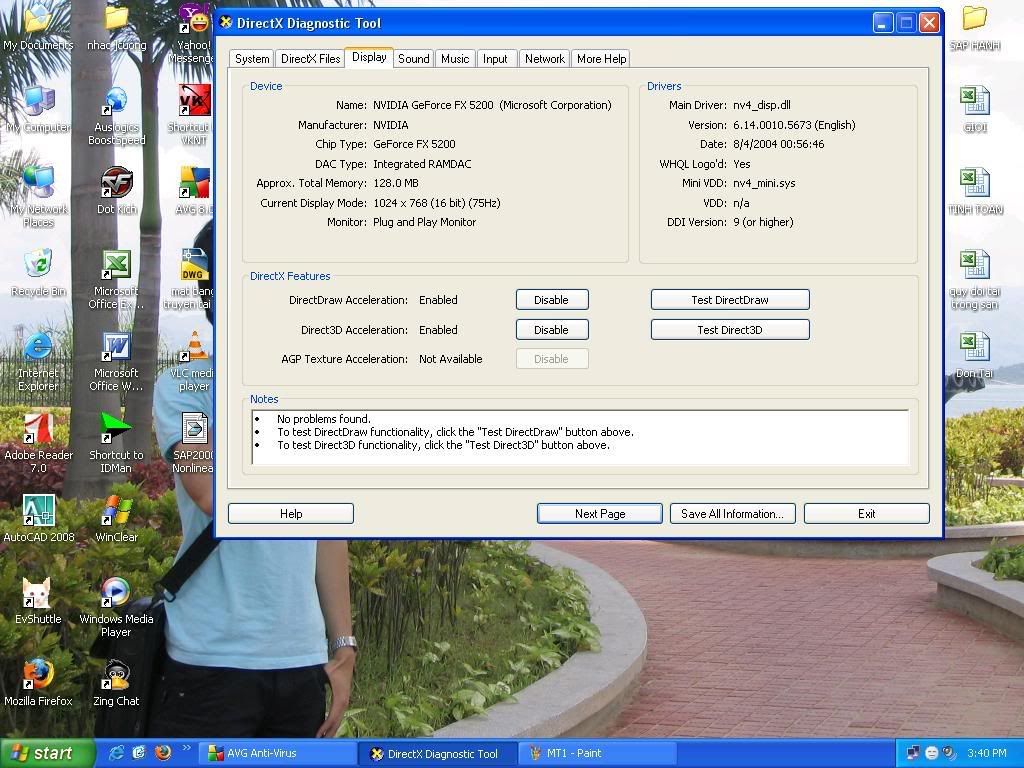Exit the DirectX Diagnostic Tool
The height and width of the screenshot is (768, 1024).
867,514
